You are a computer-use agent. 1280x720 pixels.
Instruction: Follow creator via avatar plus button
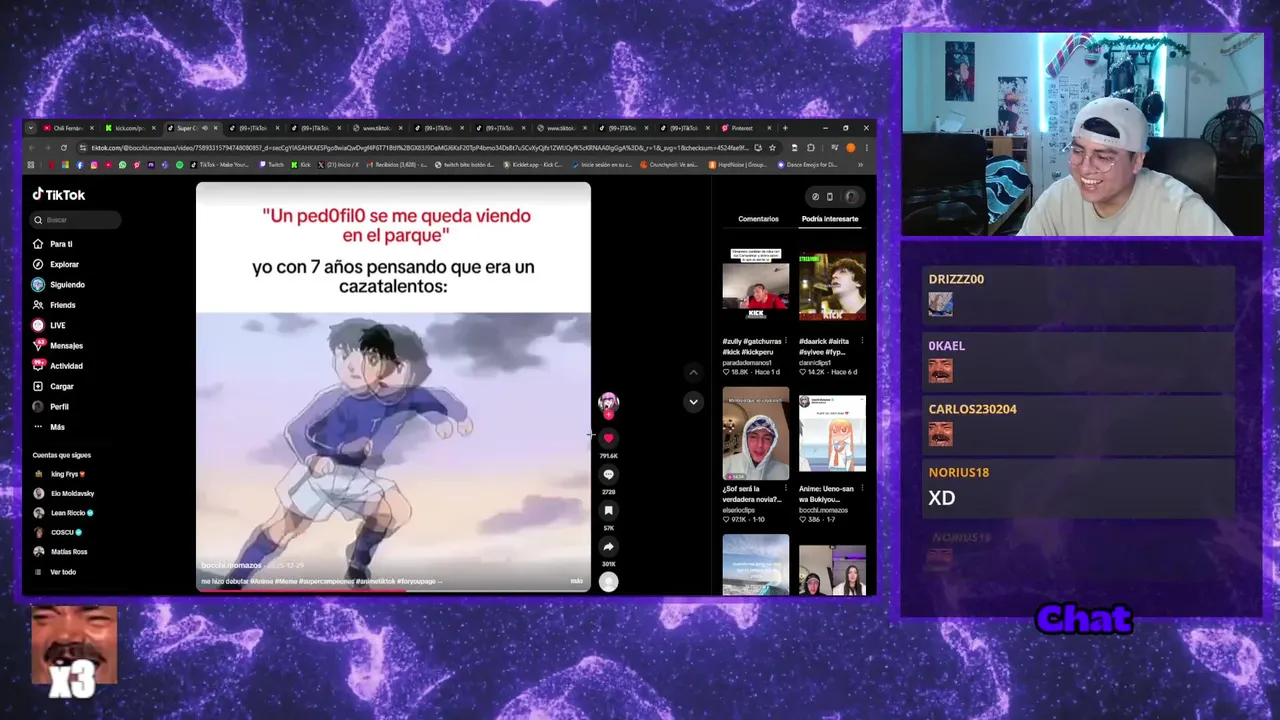click(608, 414)
